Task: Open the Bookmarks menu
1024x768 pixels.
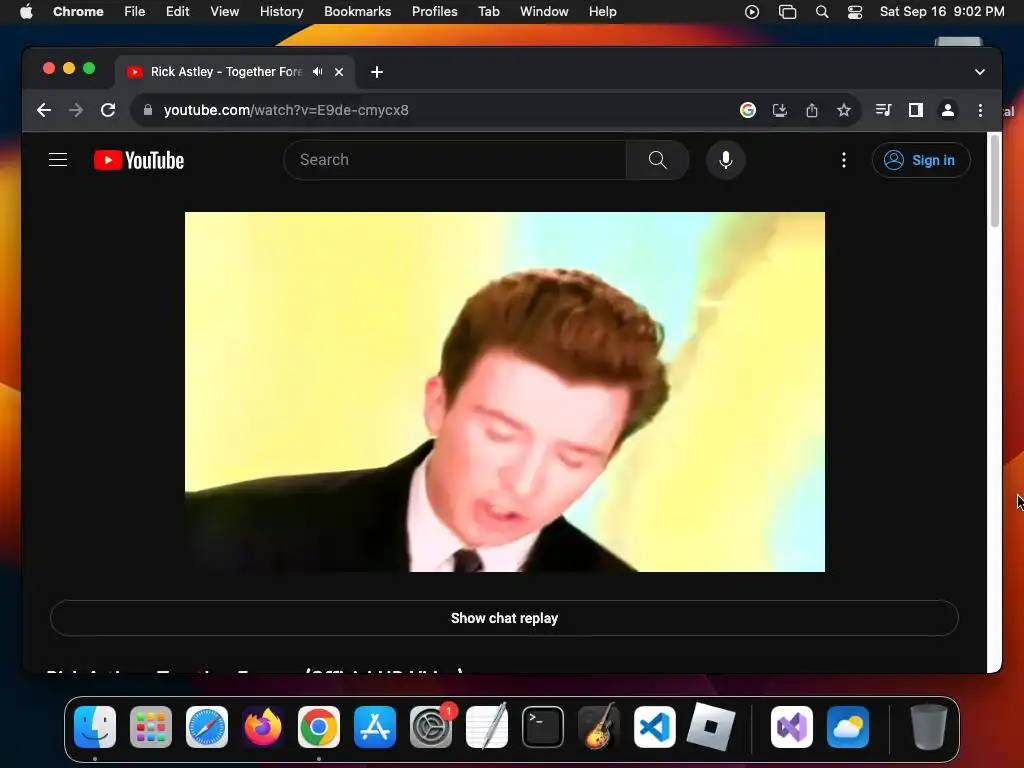Action: [357, 12]
